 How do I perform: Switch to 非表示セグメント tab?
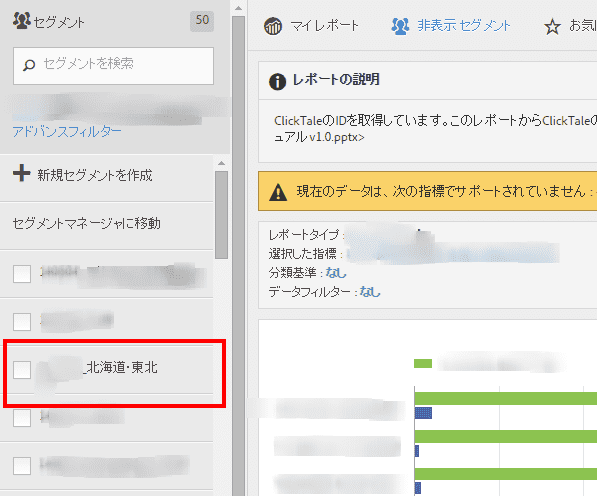coord(451,26)
